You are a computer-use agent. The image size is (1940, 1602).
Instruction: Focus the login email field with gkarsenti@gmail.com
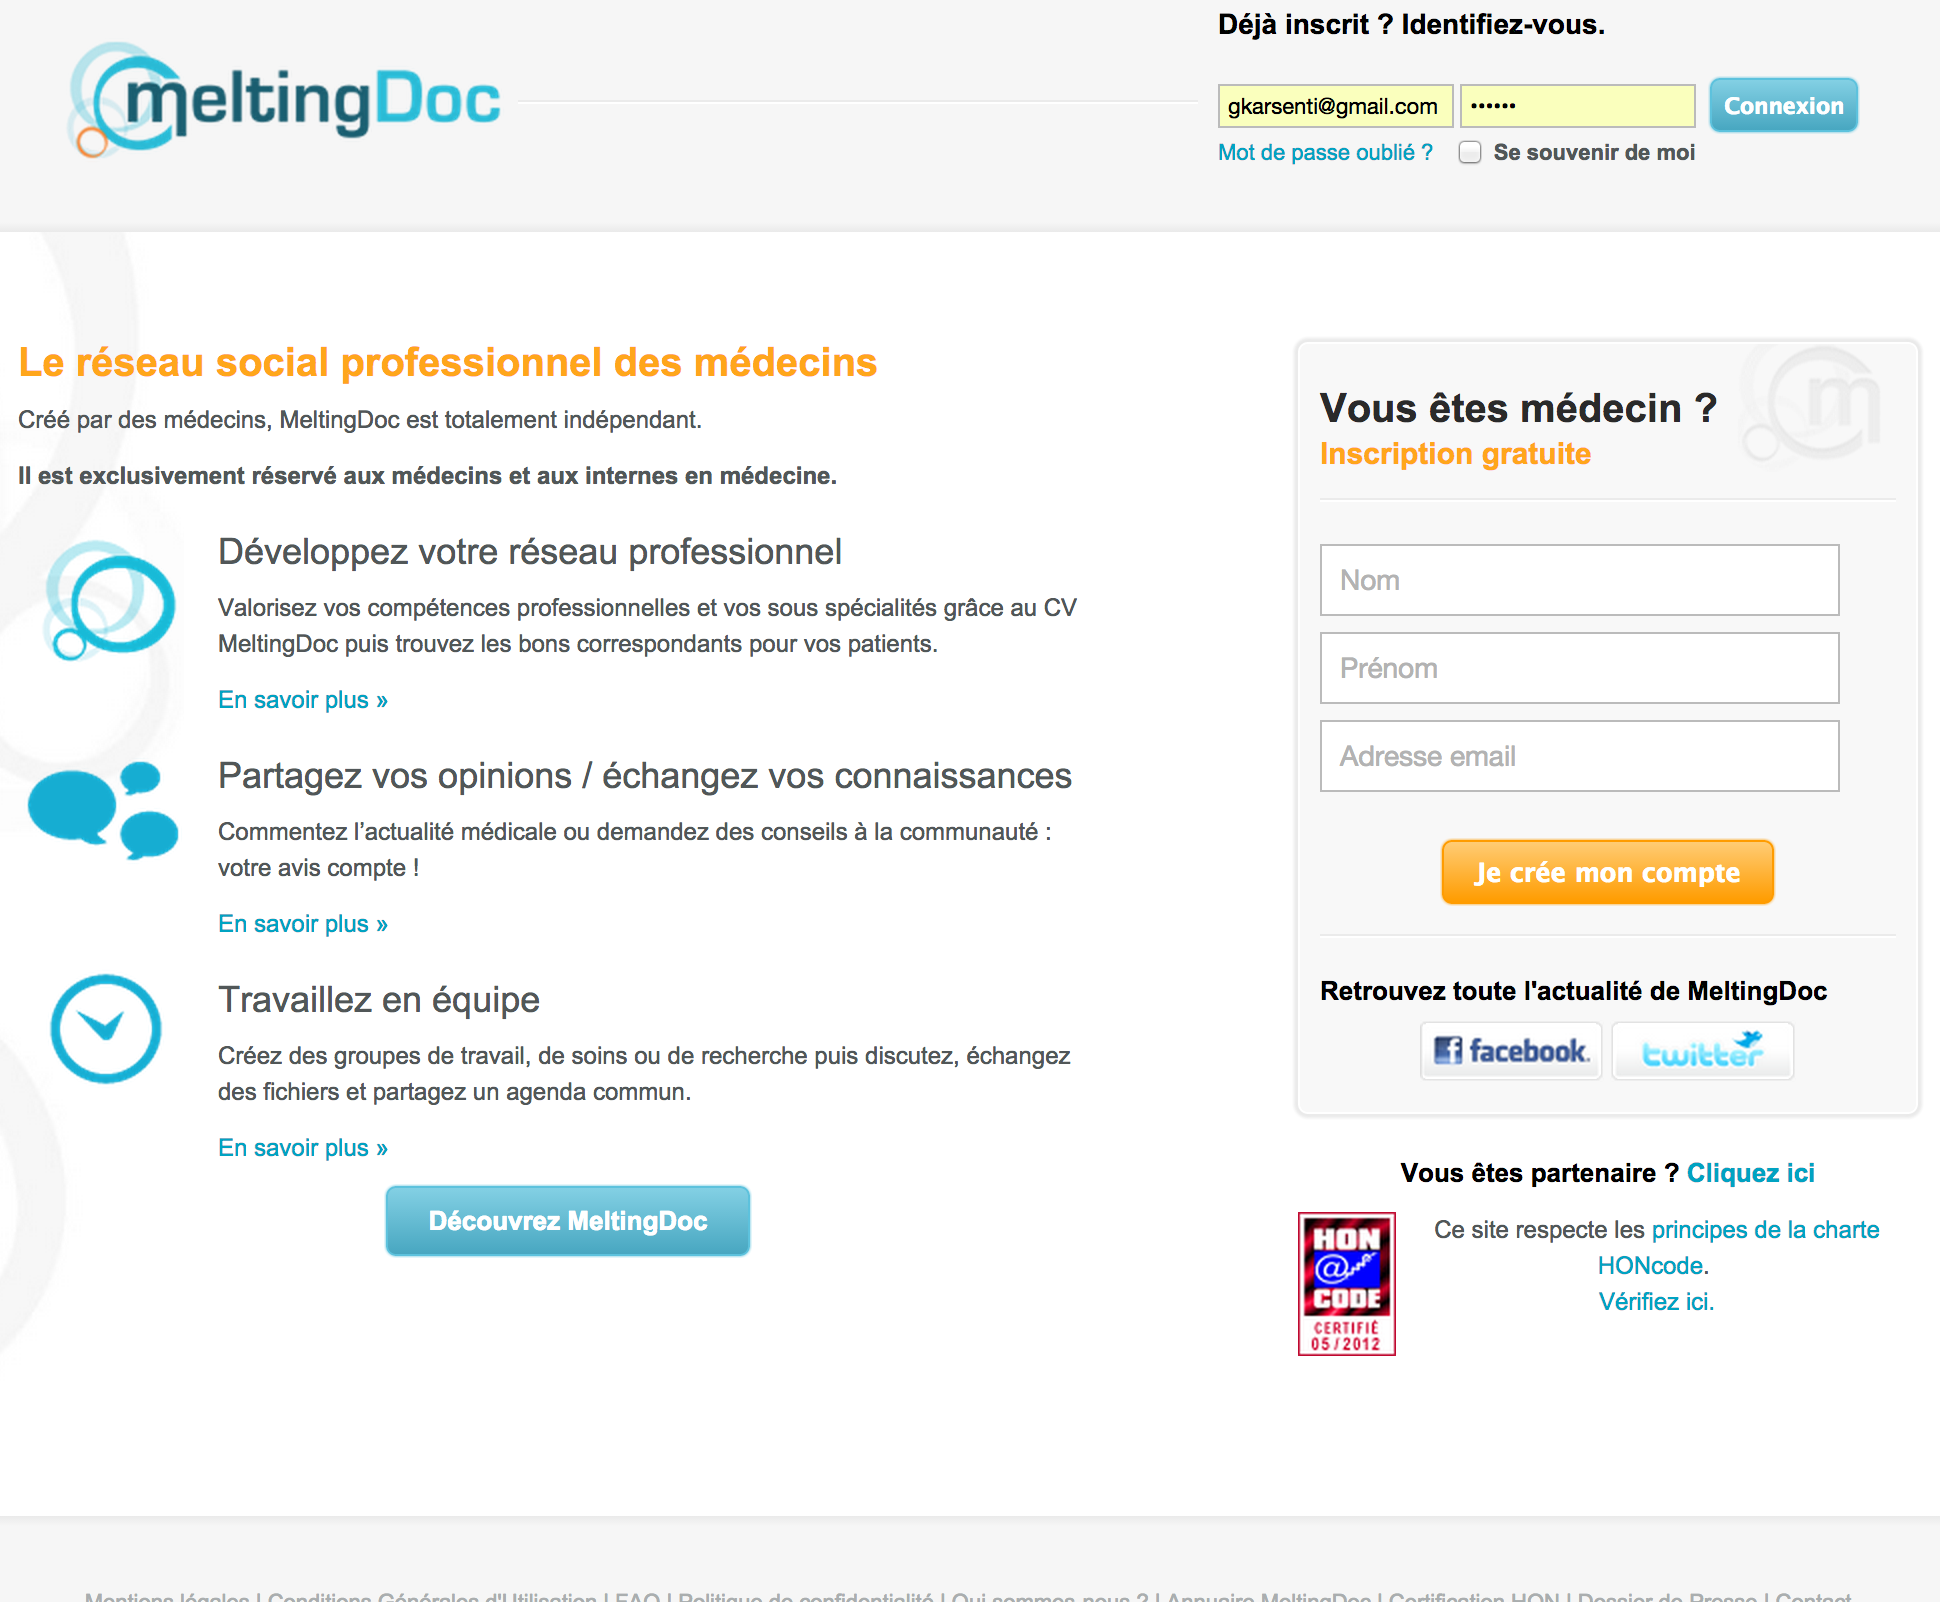(x=1335, y=106)
